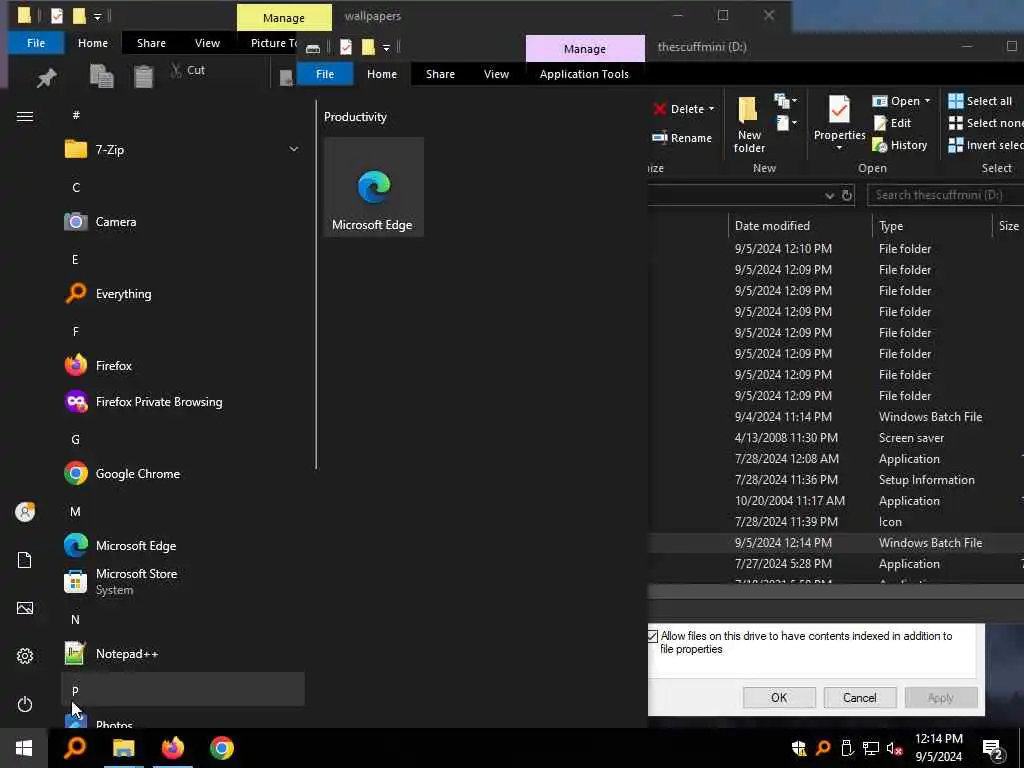1024x768 pixels.
Task: Launch Firefox from Start menu list
Action: (x=182, y=366)
